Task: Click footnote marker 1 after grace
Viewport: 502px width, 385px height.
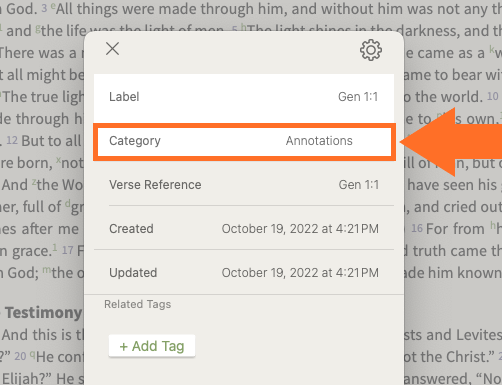Action: 55,247
